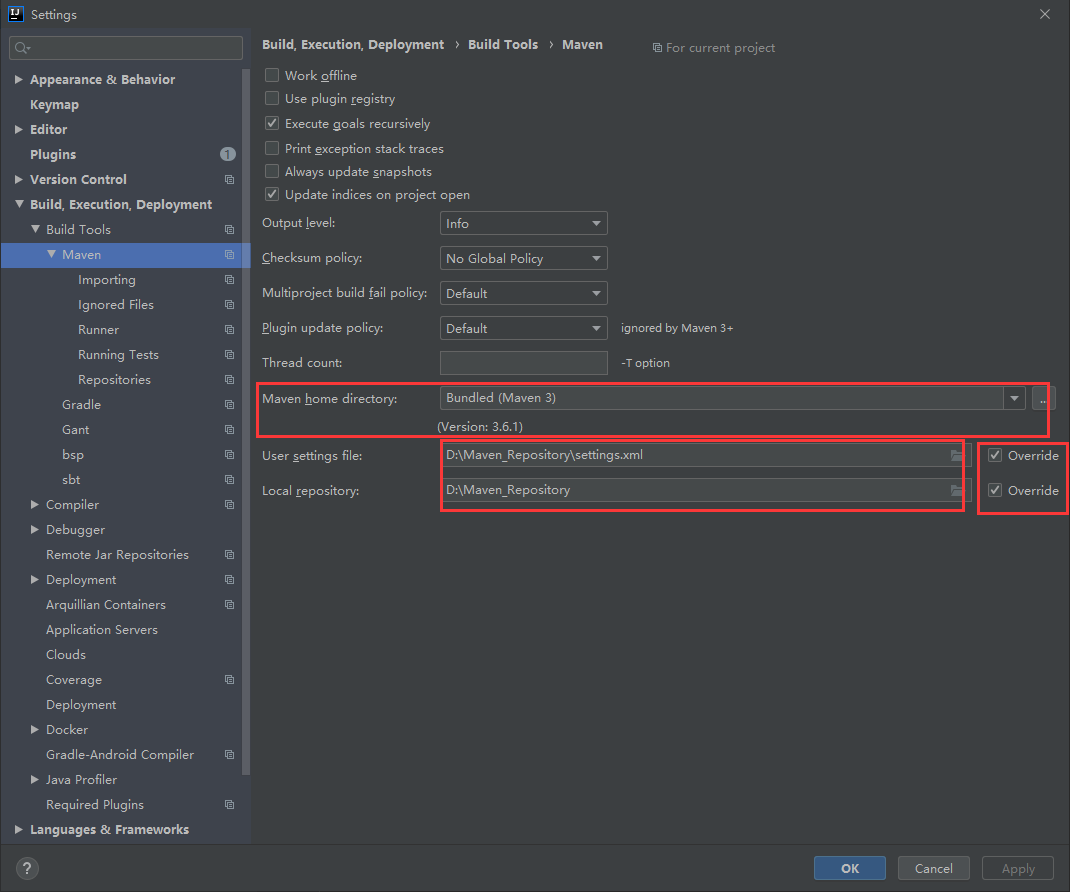Screen dimensions: 1070x892
Task: Open Multiproject build fail policy dropdown
Action: tap(523, 293)
